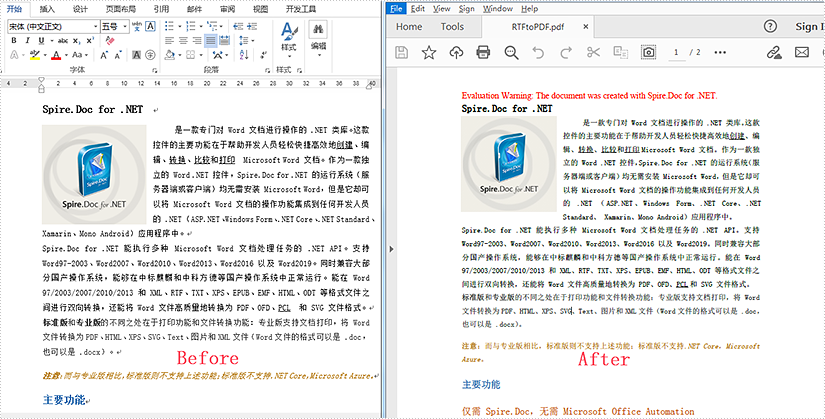
Task: Open Find text magnifier in Acrobat
Action: coord(511,52)
